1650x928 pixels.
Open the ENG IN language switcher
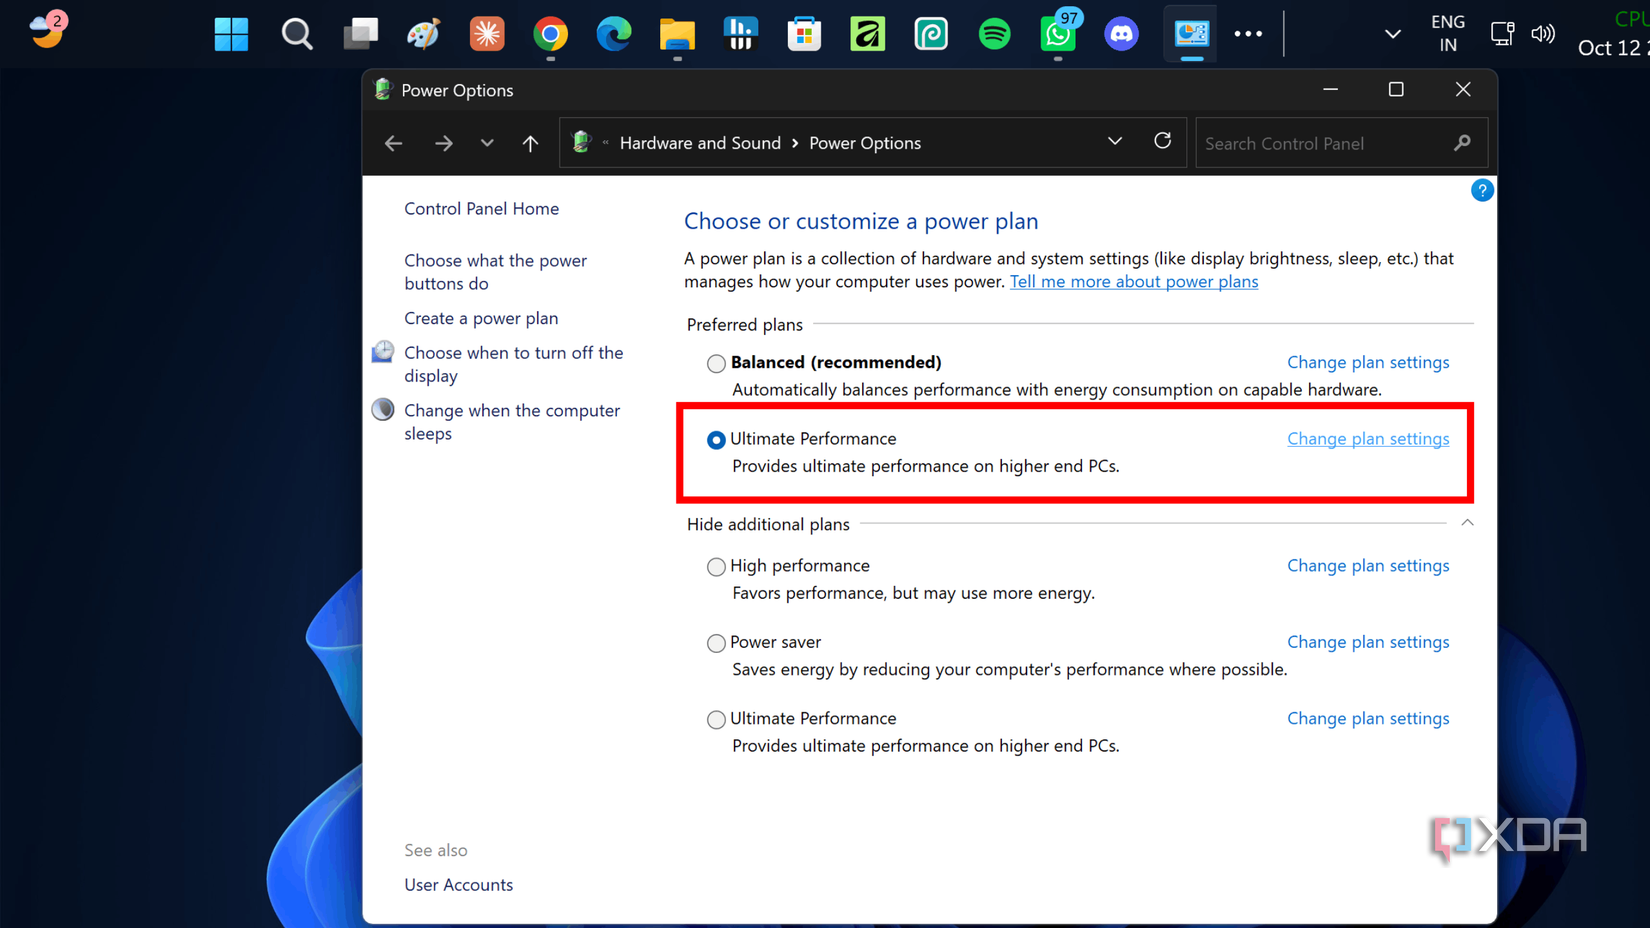coord(1447,34)
